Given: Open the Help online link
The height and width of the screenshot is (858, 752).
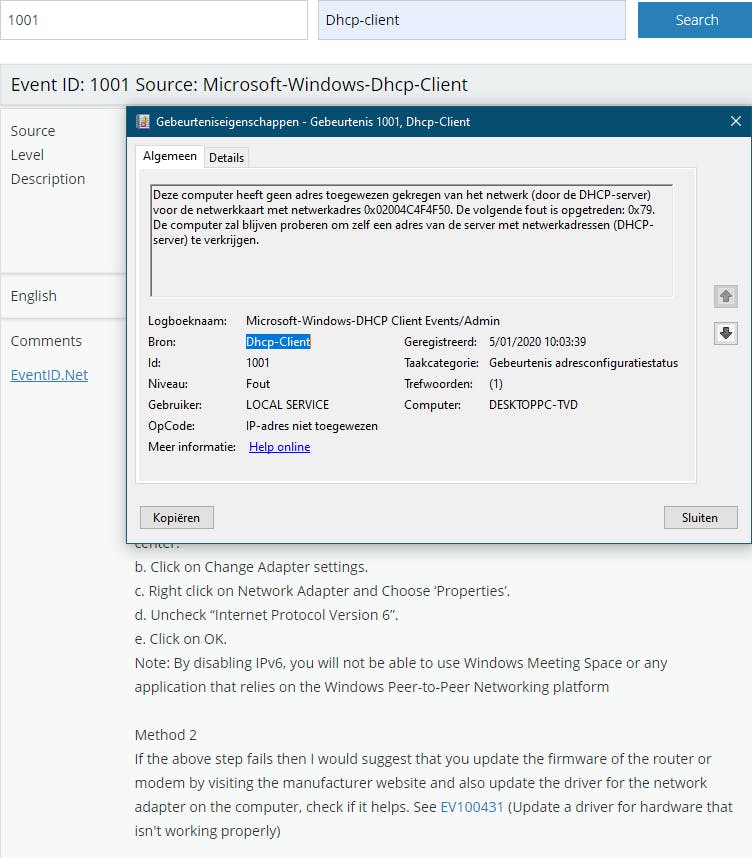Looking at the screenshot, I should click(x=280, y=447).
